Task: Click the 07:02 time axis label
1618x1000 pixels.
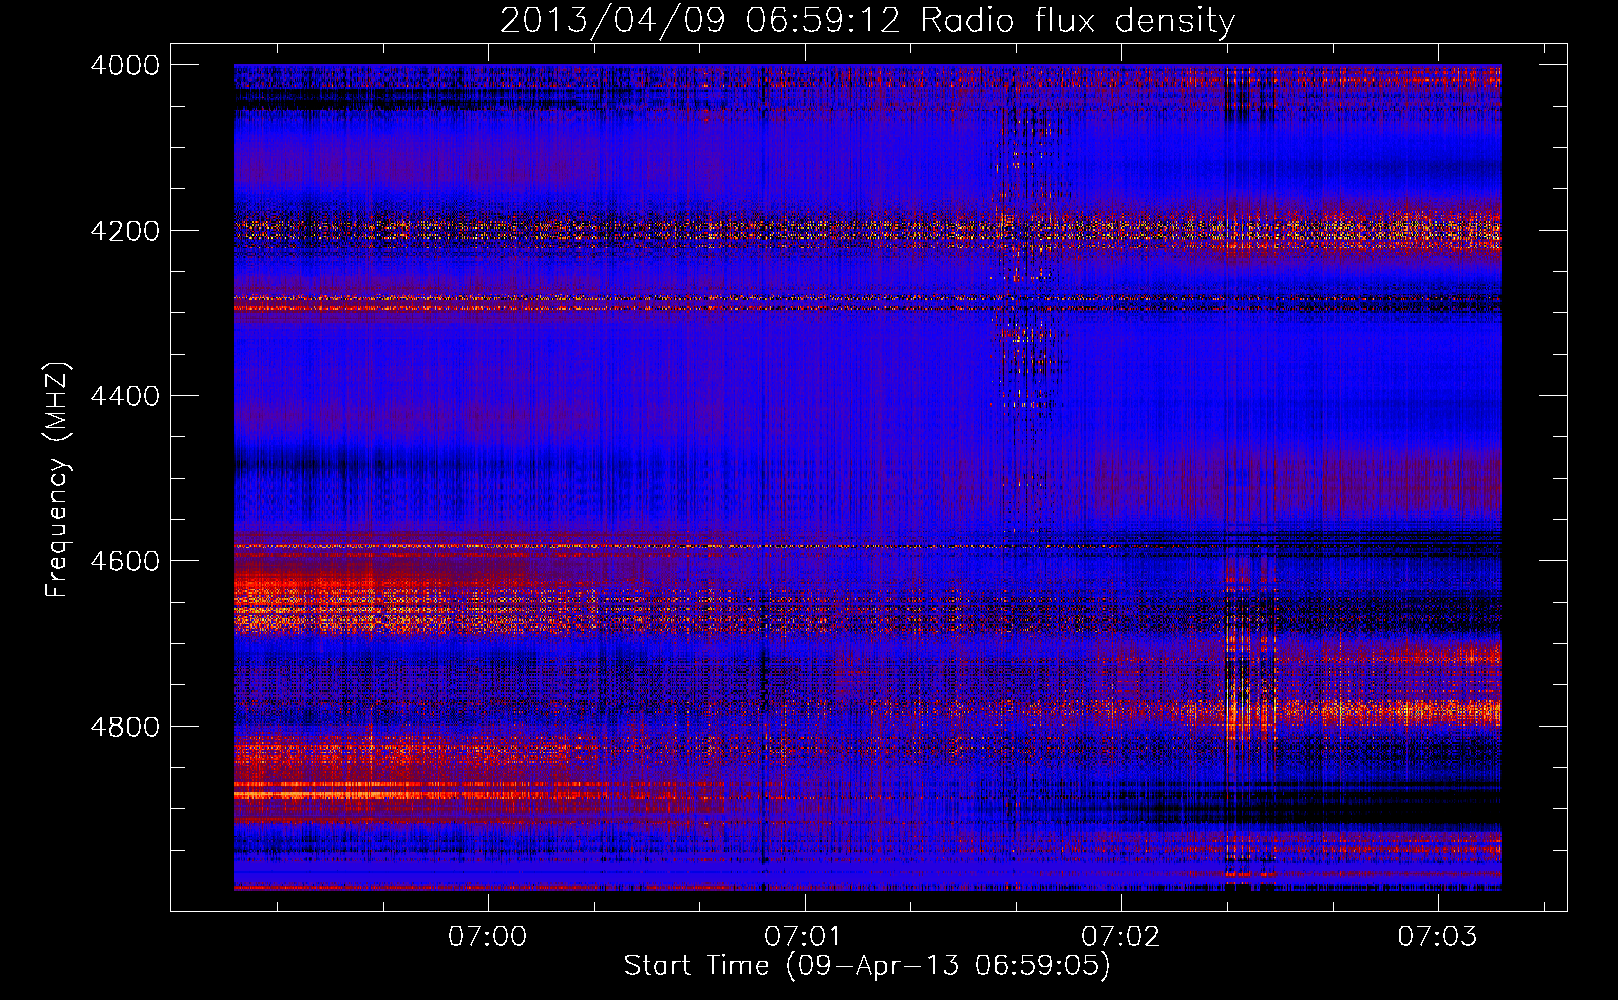Action: click(1121, 937)
